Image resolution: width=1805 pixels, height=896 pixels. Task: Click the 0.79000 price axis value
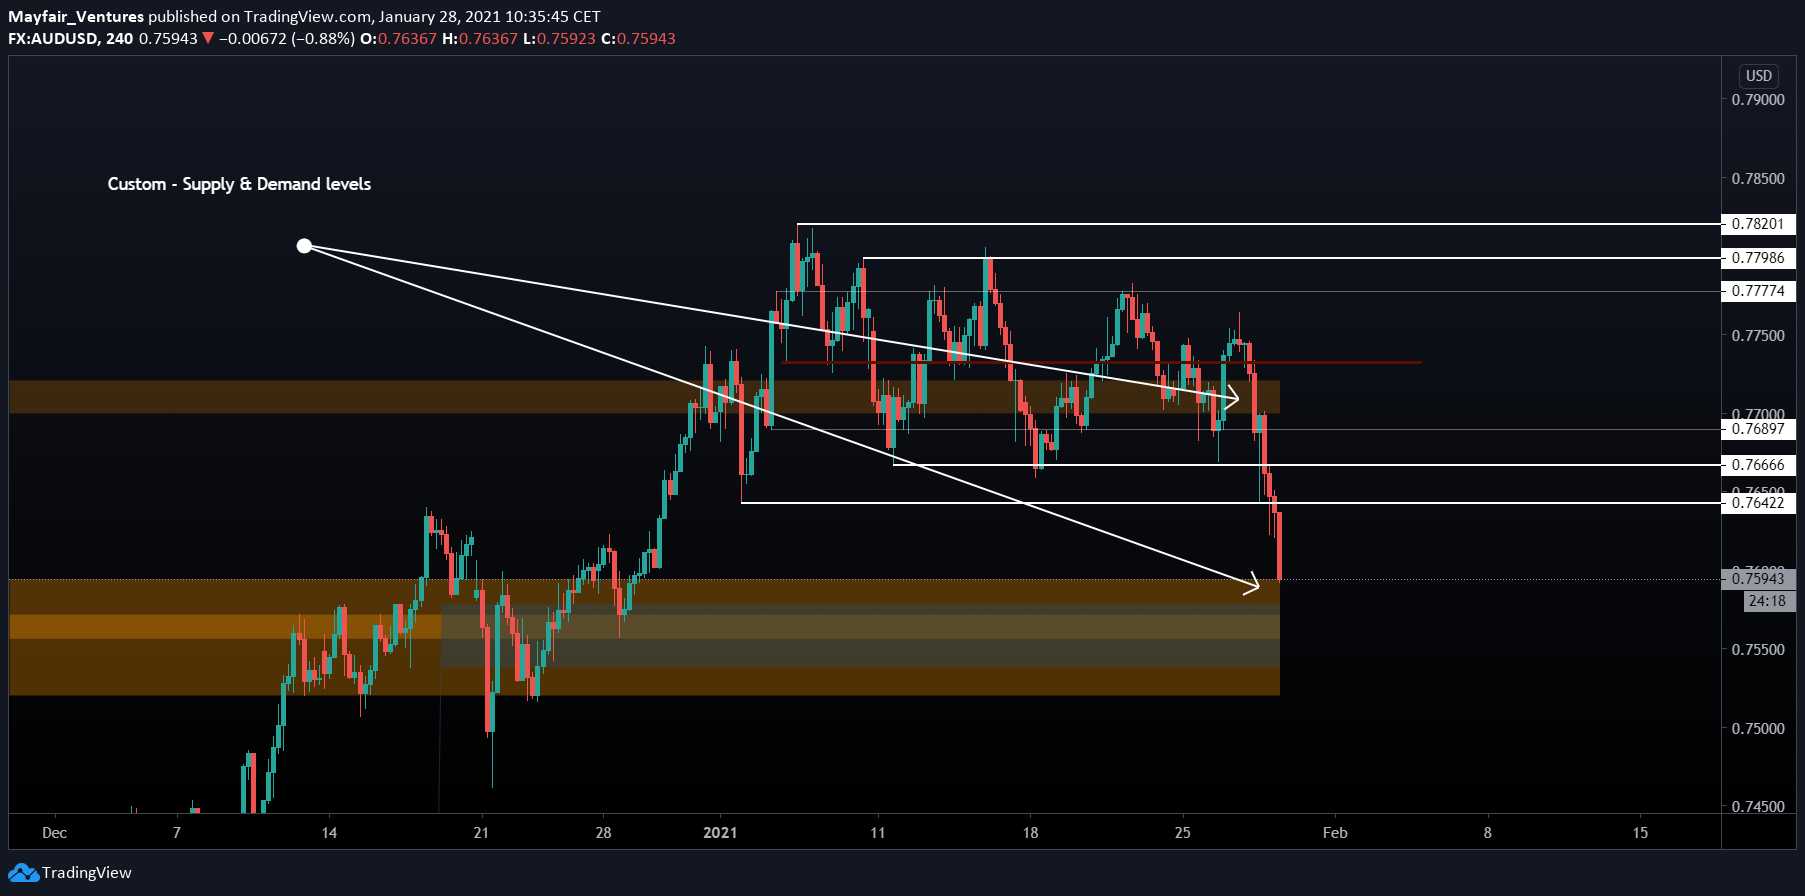point(1758,100)
